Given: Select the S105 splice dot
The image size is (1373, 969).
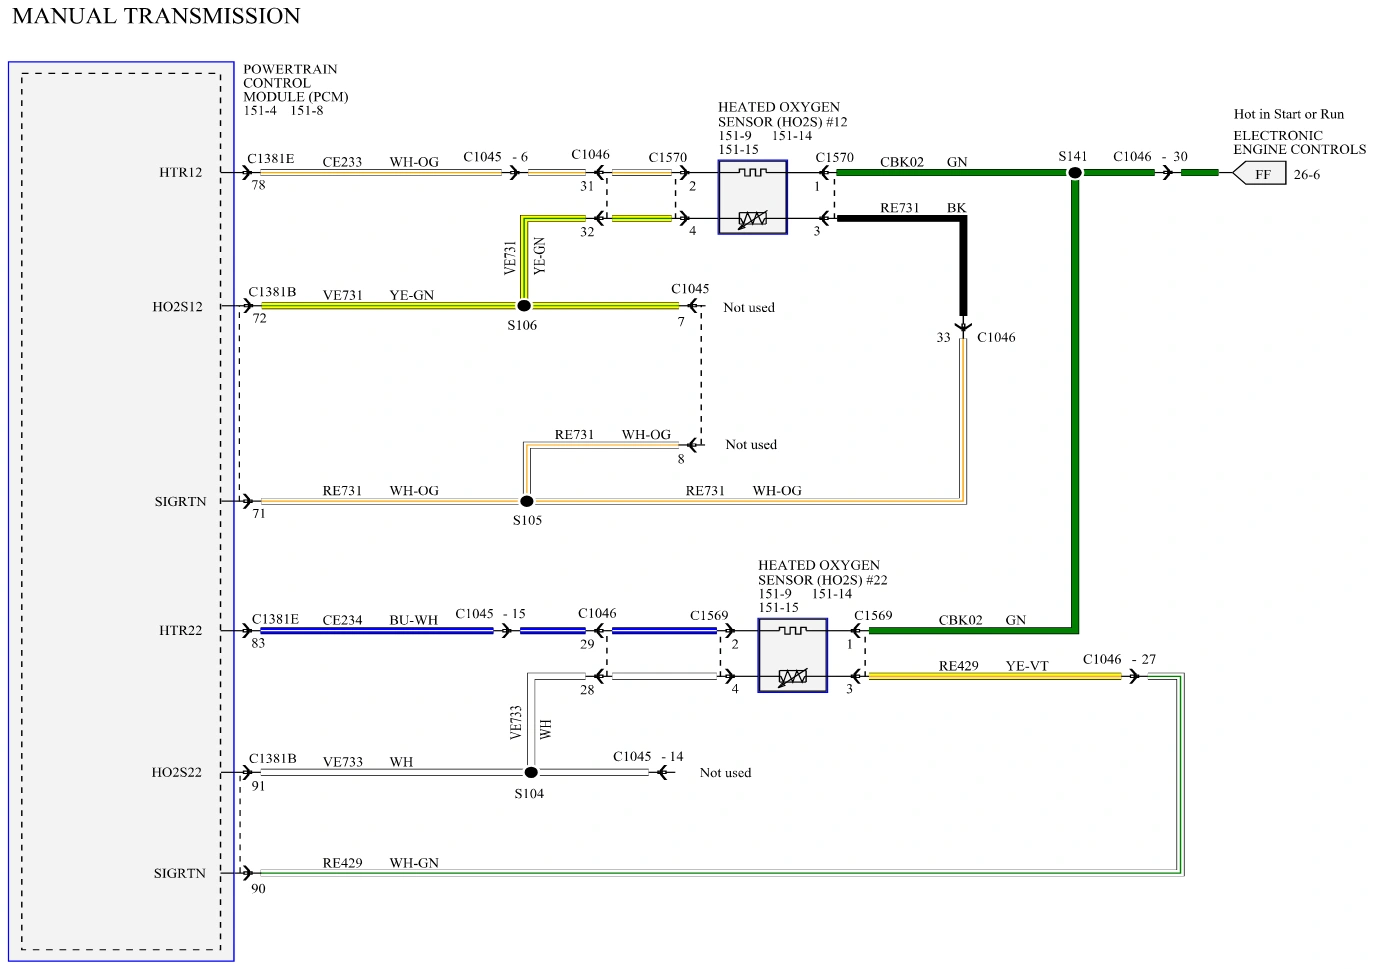Looking at the screenshot, I should point(527,501).
